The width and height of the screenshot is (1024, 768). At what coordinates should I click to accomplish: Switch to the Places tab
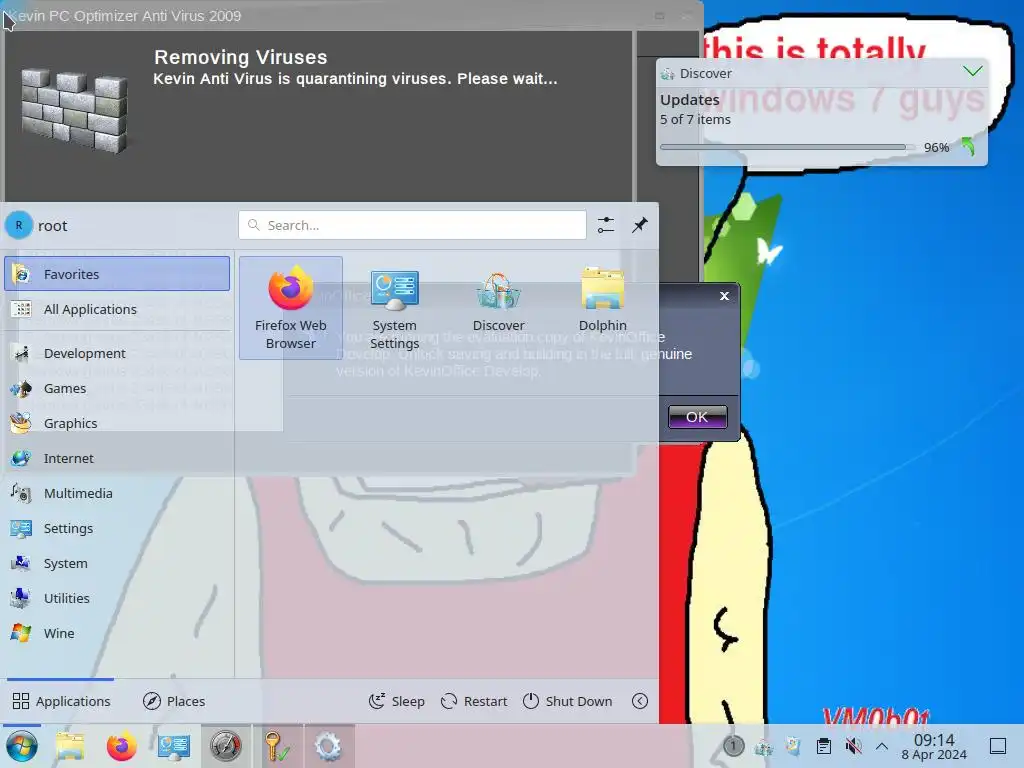174,701
